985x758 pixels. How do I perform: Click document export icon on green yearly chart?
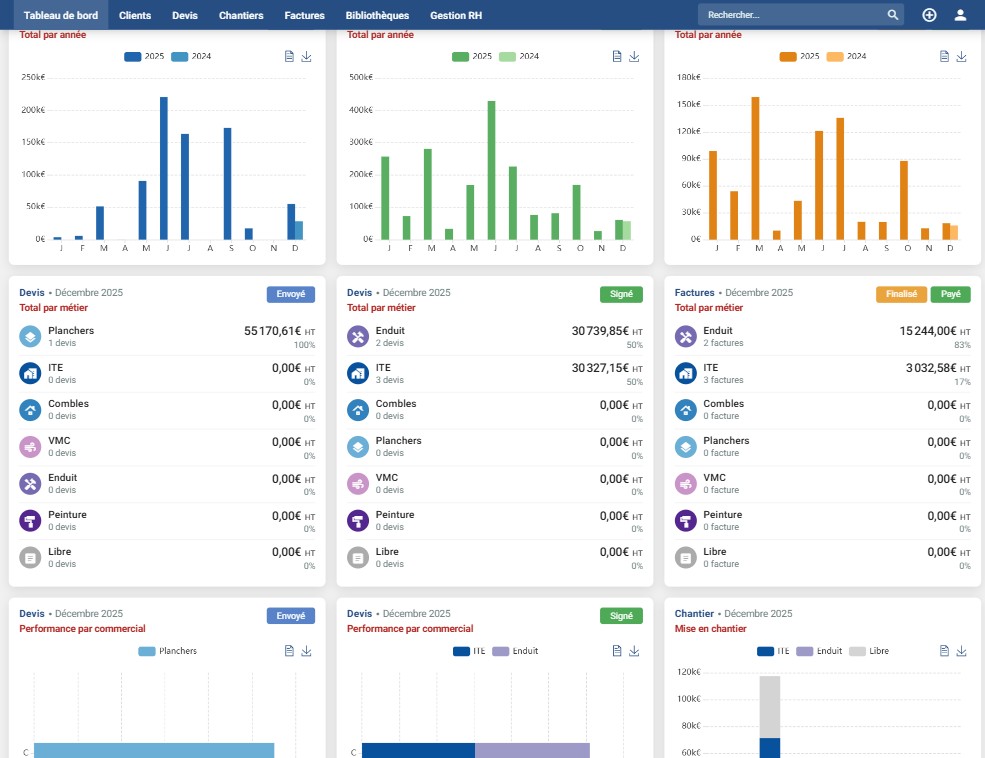(617, 57)
